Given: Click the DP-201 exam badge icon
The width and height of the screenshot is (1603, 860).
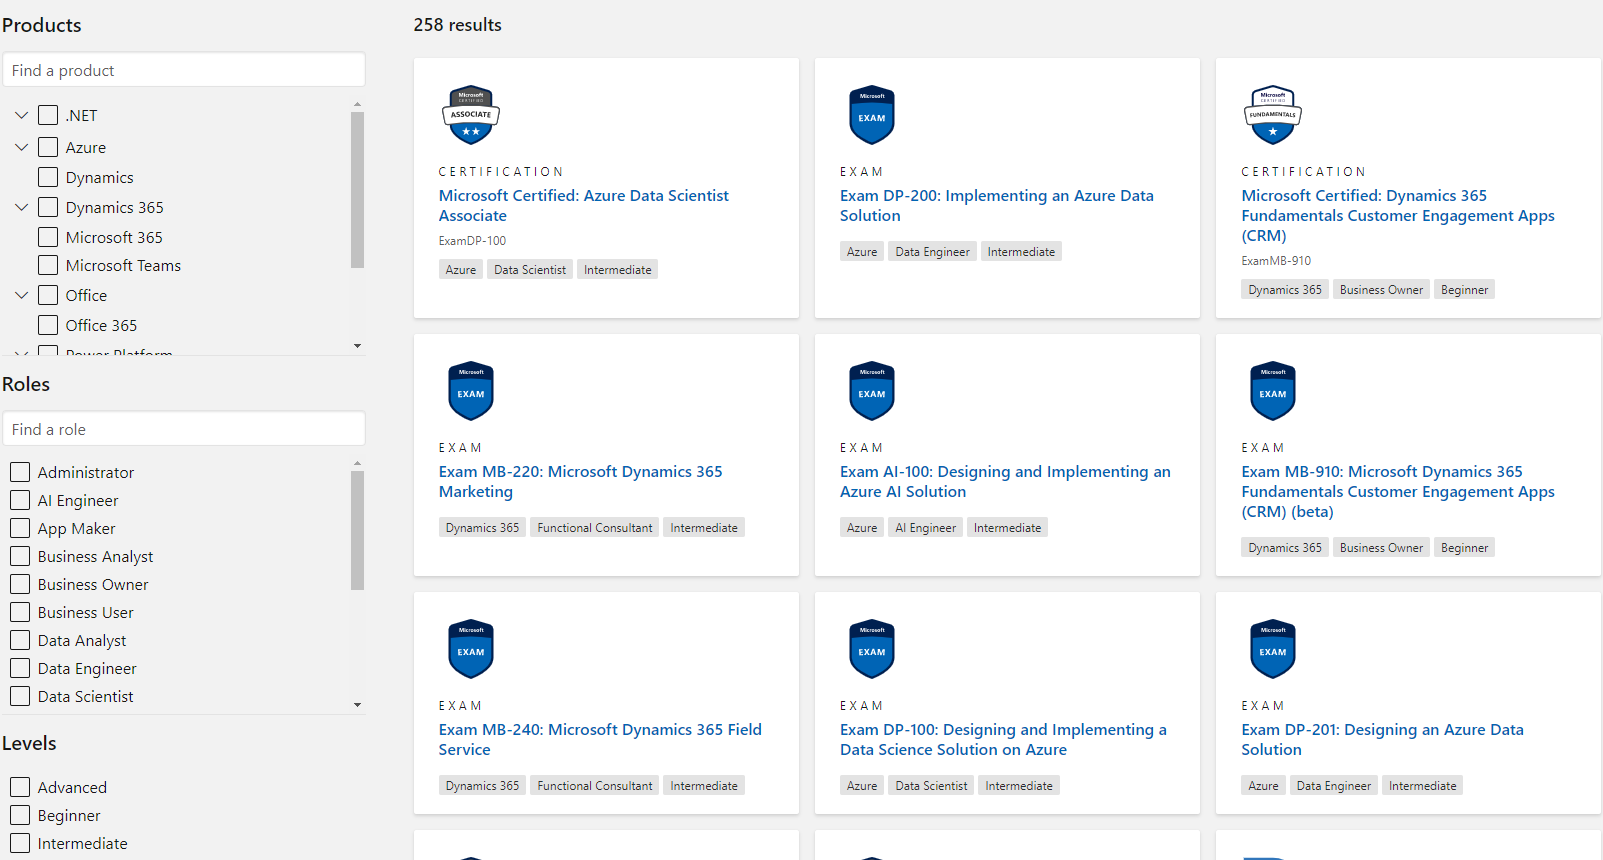Looking at the screenshot, I should click(1273, 649).
